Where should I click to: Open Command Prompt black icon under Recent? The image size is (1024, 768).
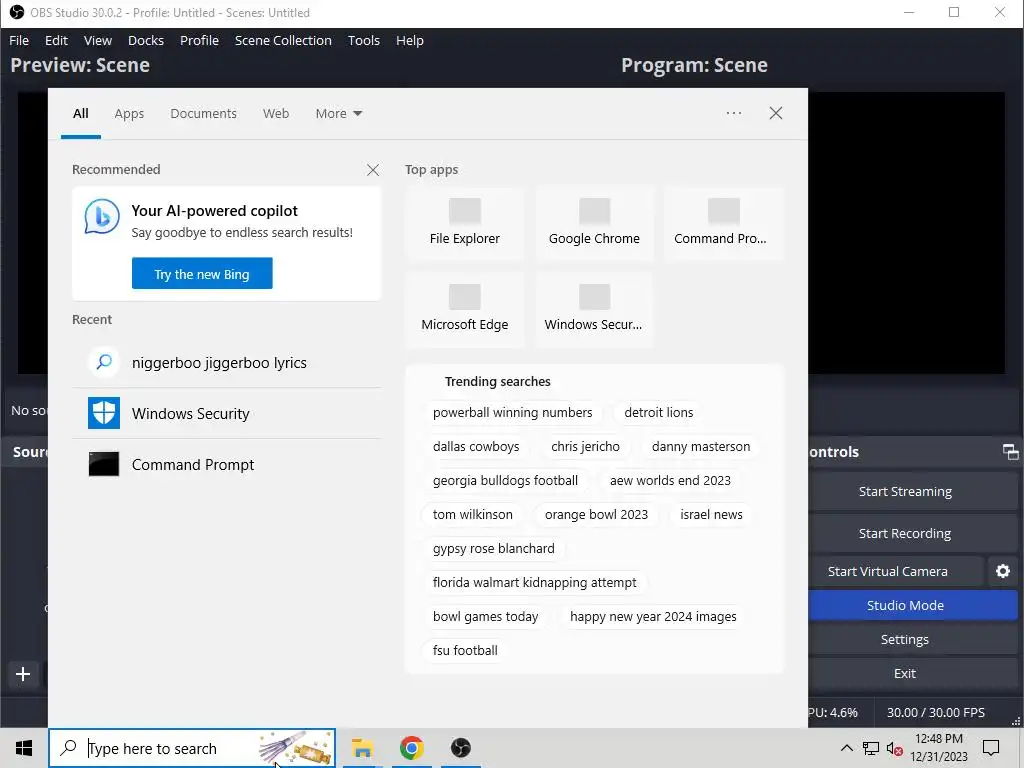click(x=104, y=464)
